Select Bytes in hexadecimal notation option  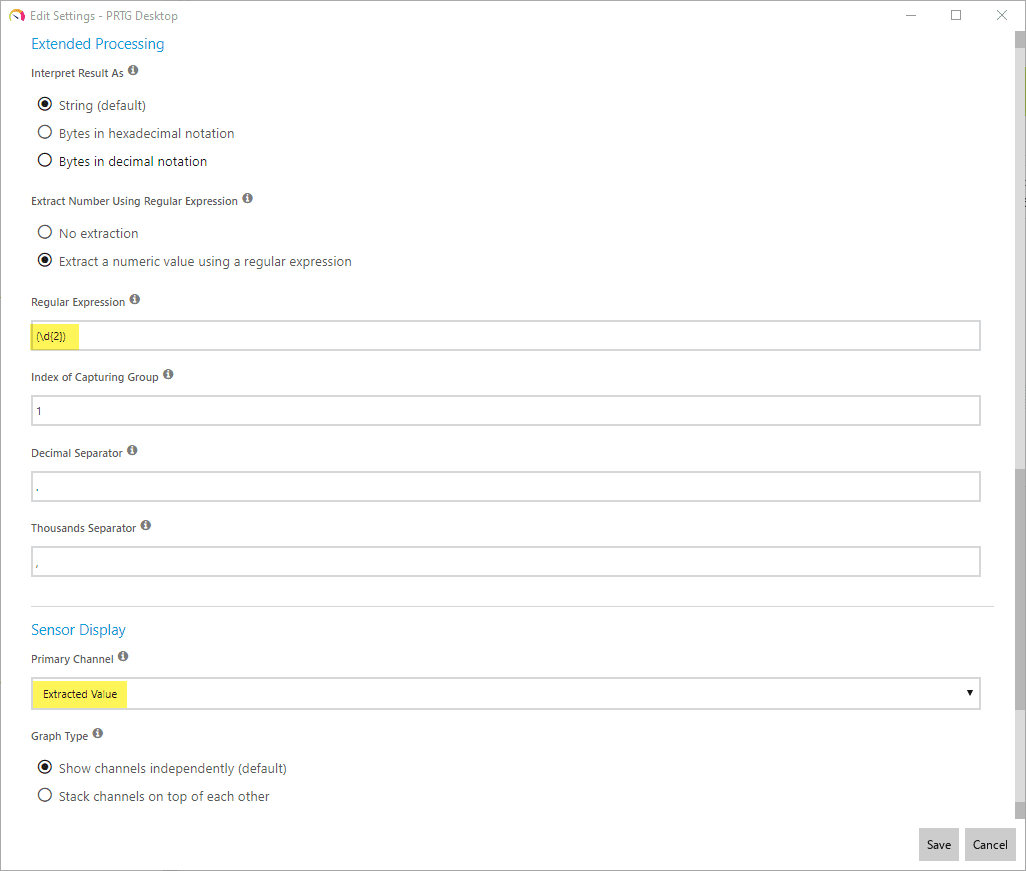click(44, 132)
